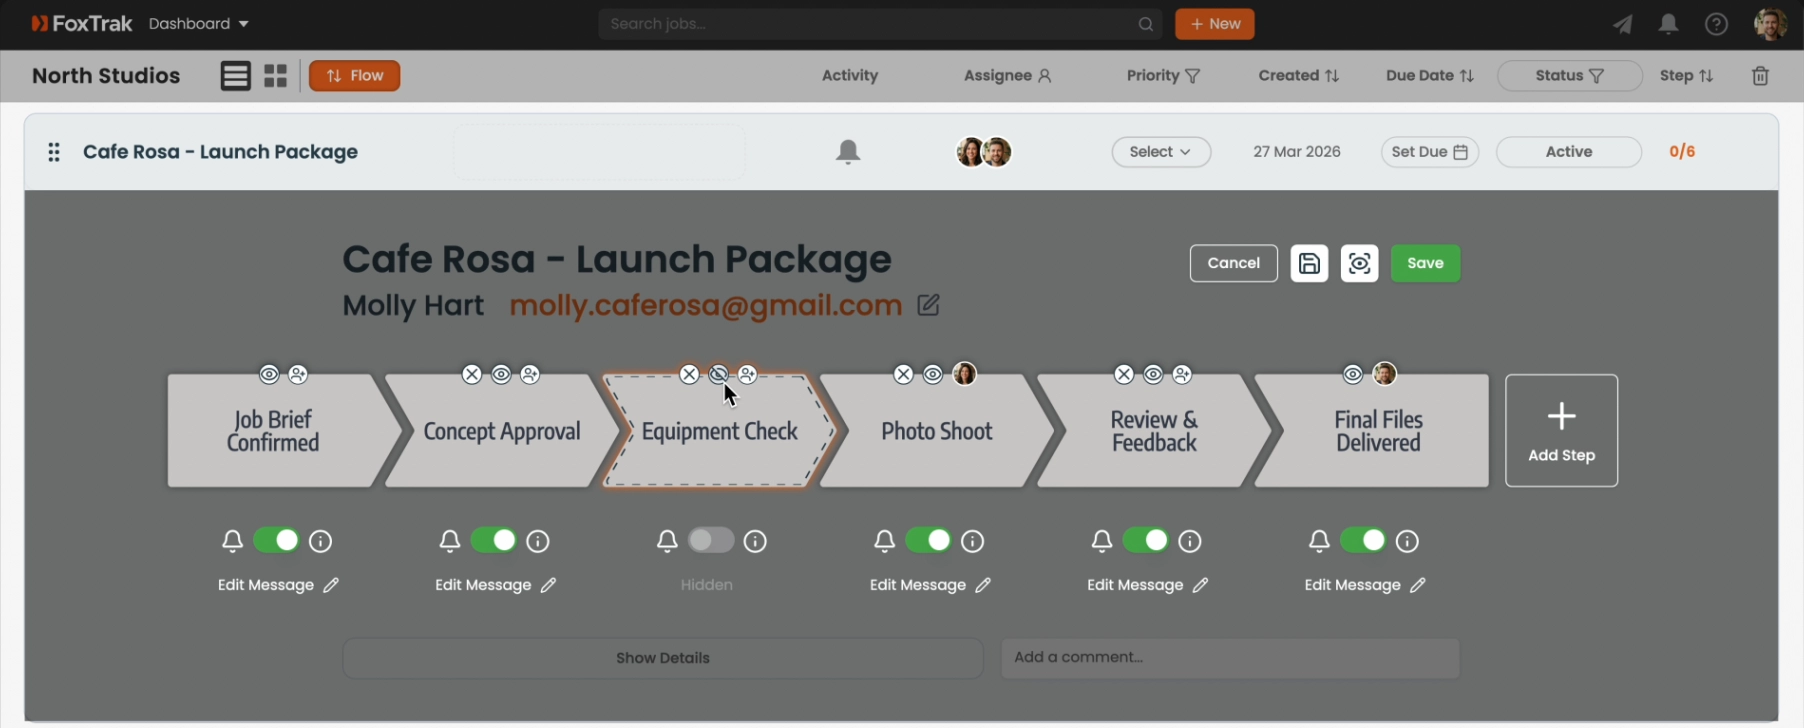Toggle visibility eye on Photo Shoot
Image resolution: width=1804 pixels, height=728 pixels.
coord(933,374)
